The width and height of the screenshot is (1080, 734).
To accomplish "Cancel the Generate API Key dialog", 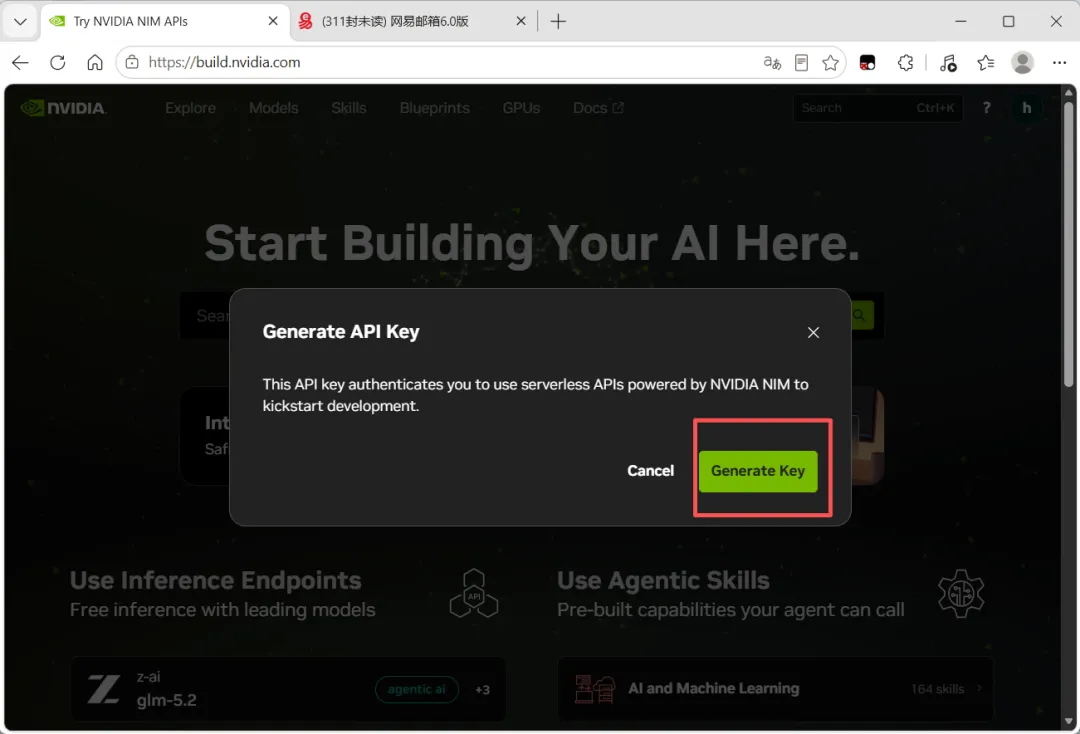I will click(x=650, y=471).
